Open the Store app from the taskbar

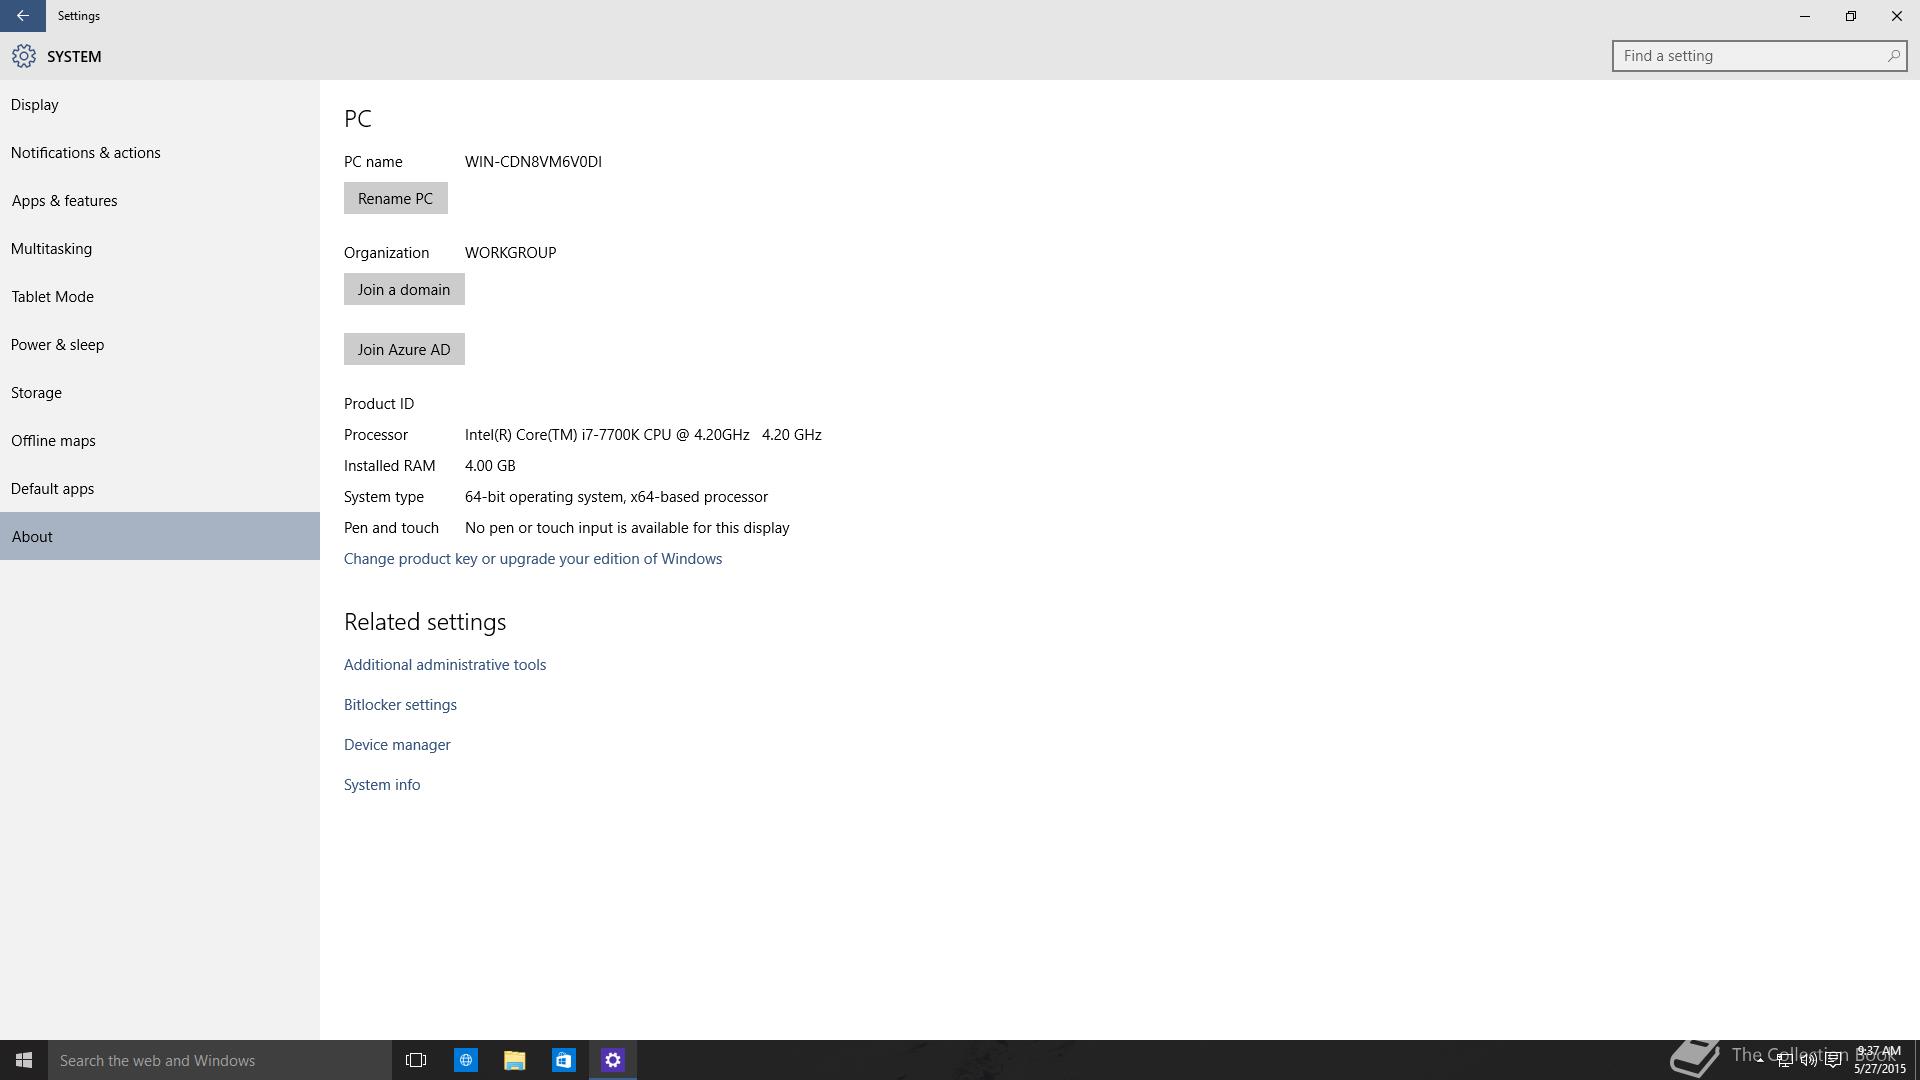point(564,1060)
